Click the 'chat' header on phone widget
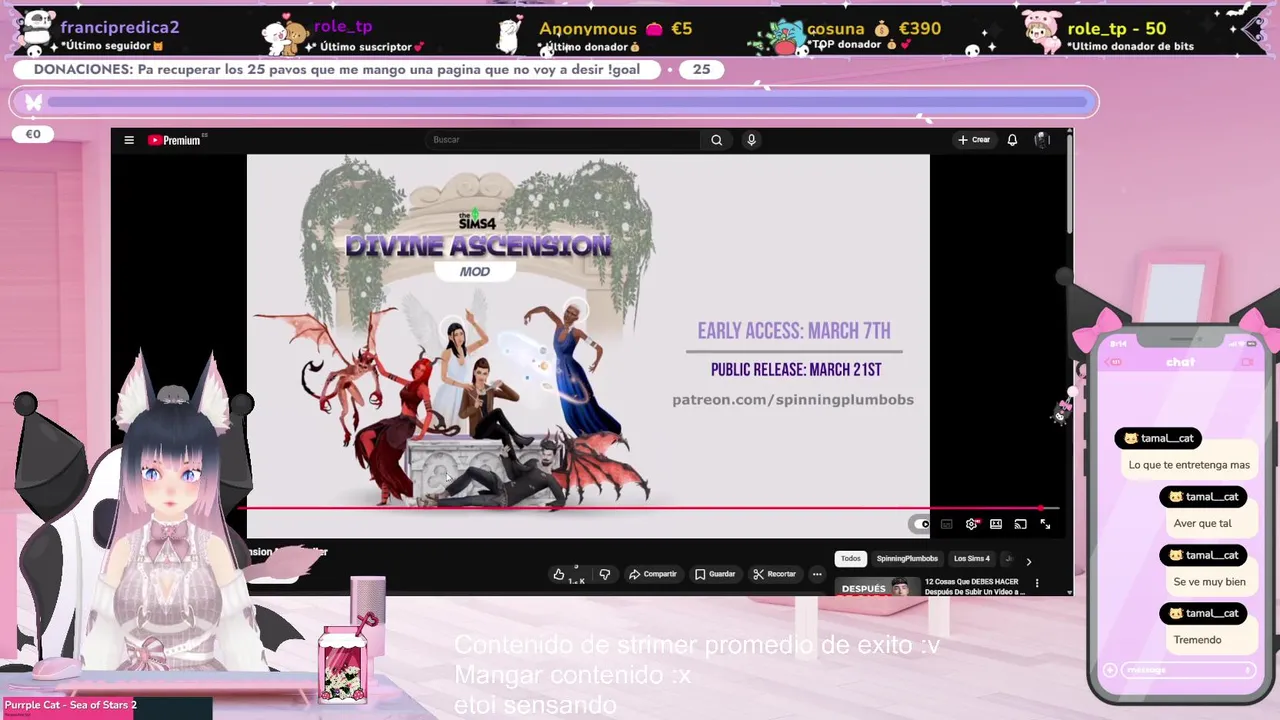The width and height of the screenshot is (1280, 720). (1180, 362)
